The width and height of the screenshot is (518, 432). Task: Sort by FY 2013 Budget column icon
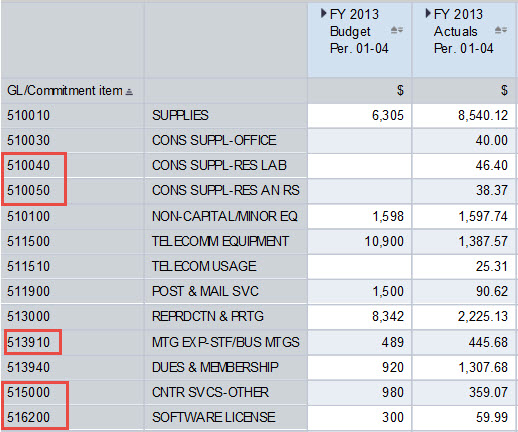tap(397, 30)
